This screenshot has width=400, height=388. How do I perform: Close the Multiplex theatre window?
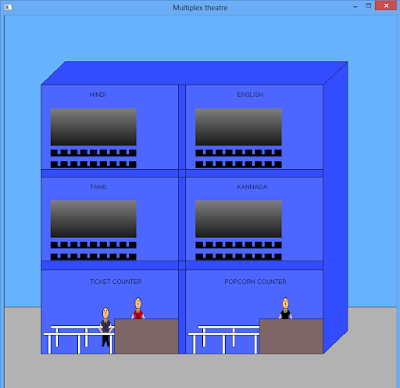(x=386, y=6)
